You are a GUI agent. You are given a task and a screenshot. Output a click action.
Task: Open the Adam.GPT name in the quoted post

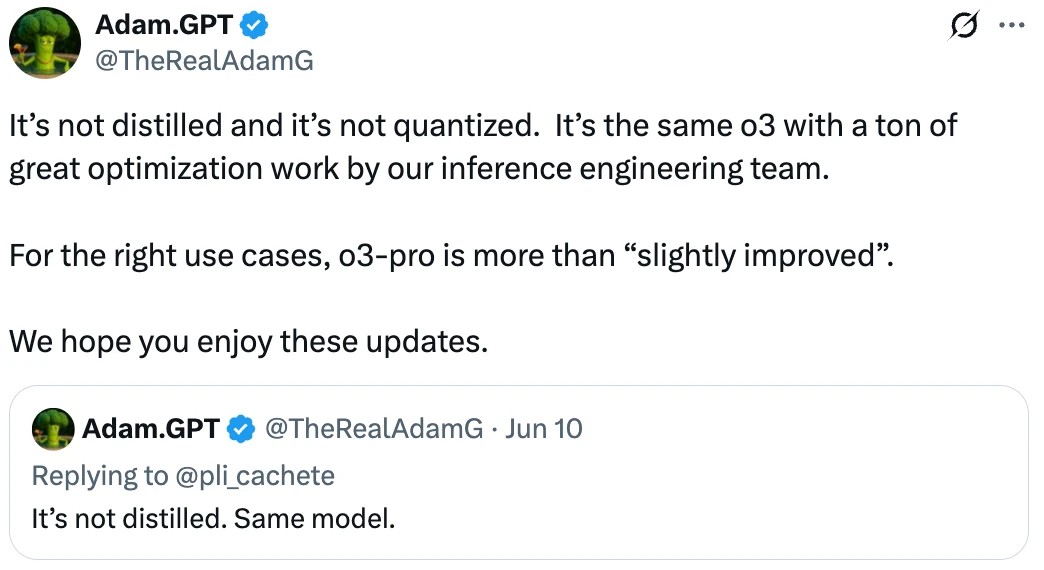pyautogui.click(x=150, y=428)
